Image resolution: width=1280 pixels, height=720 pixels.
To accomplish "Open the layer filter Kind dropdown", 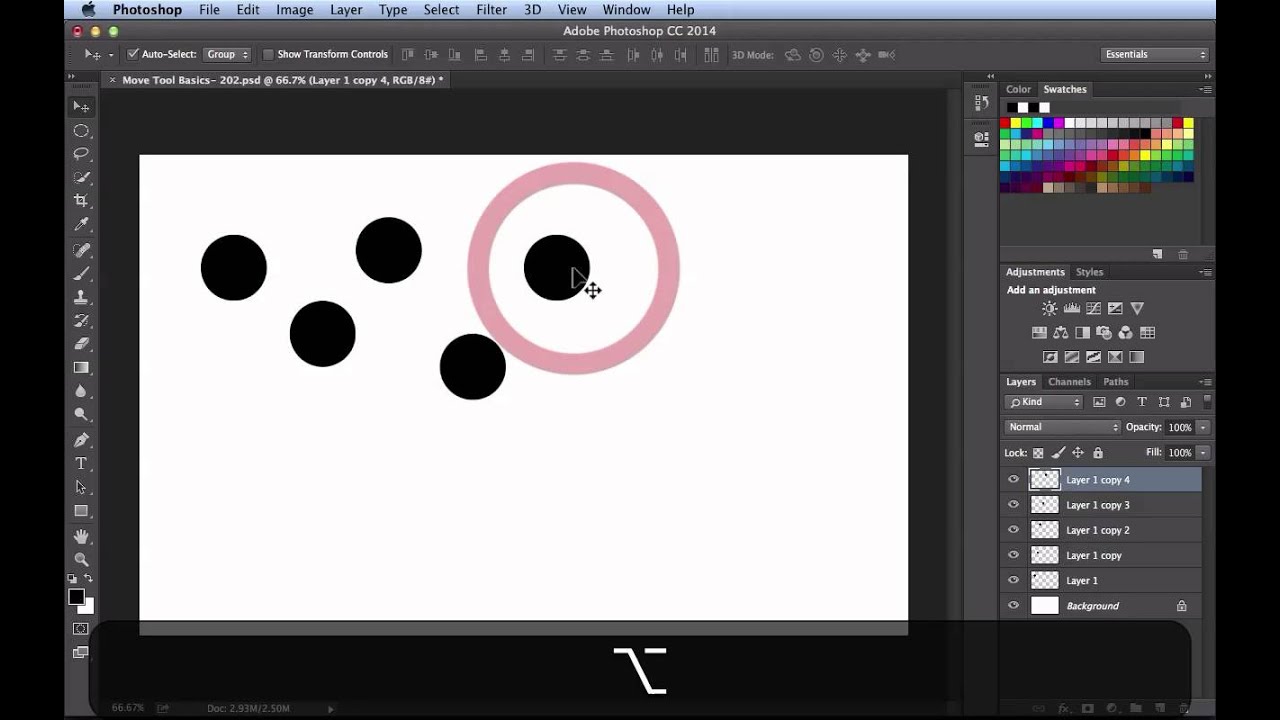I will pos(1044,402).
